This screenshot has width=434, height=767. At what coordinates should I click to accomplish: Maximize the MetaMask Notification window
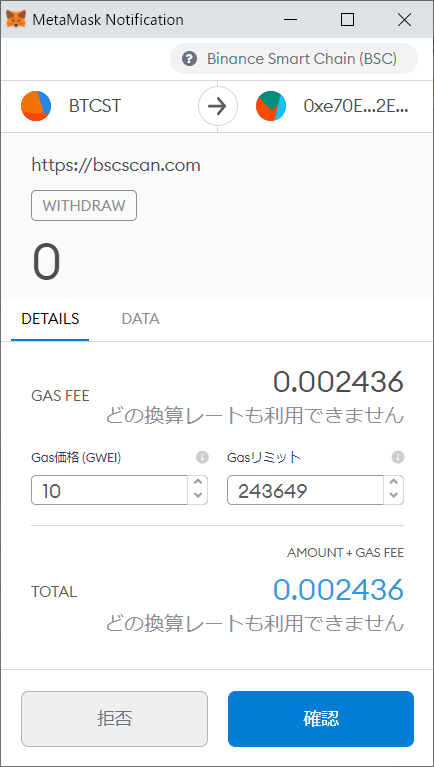tap(347, 20)
